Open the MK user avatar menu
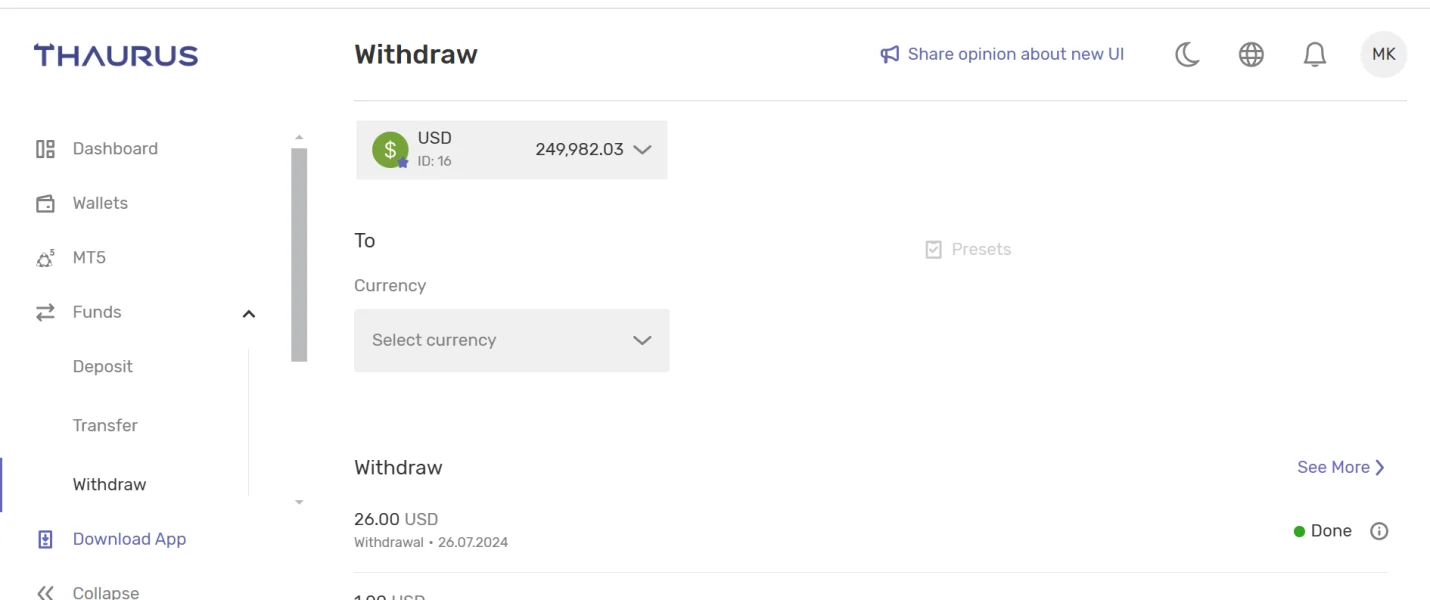The image size is (1430, 600). tap(1383, 55)
